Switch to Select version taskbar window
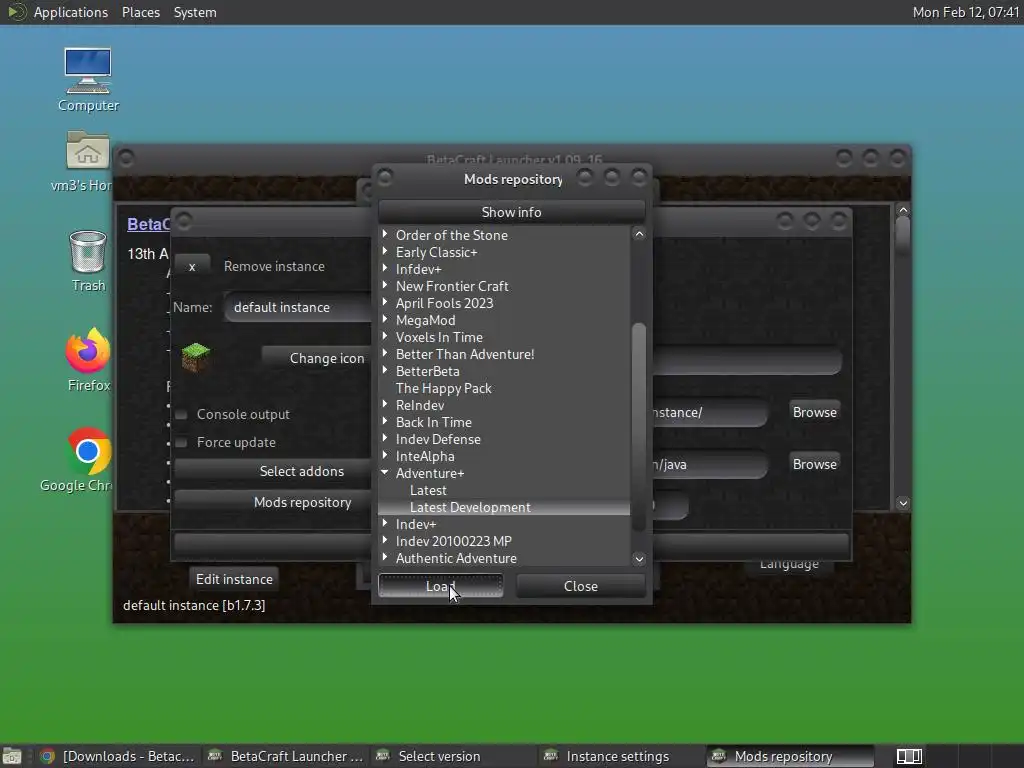 click(453, 756)
